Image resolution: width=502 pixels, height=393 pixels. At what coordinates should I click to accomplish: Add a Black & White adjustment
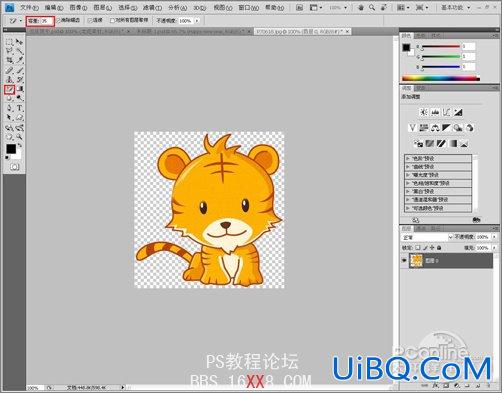pos(446,128)
